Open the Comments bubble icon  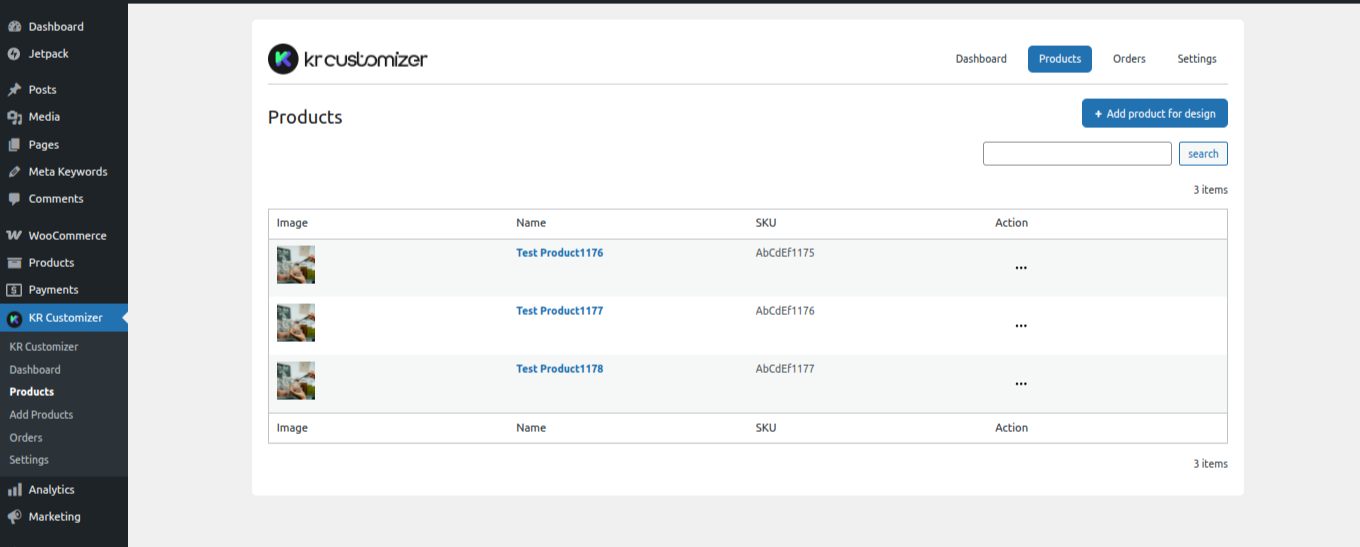[x=14, y=199]
